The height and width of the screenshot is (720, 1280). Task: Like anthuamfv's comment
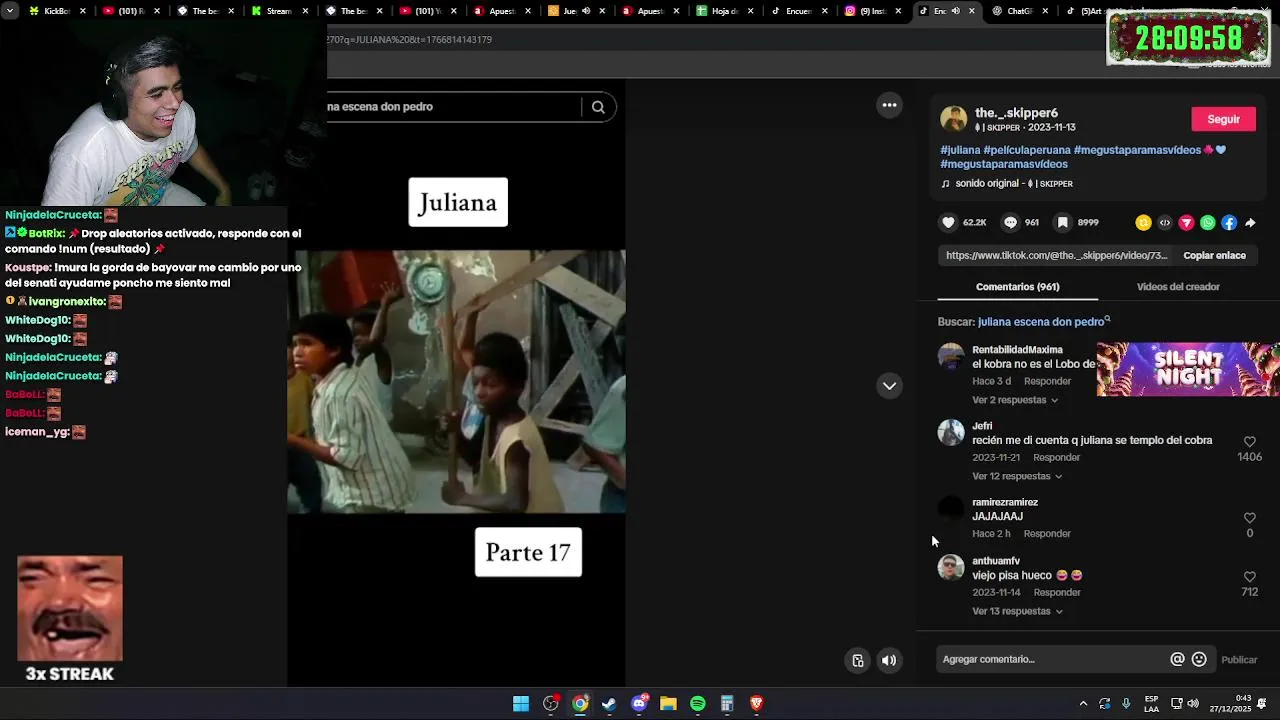1250,577
